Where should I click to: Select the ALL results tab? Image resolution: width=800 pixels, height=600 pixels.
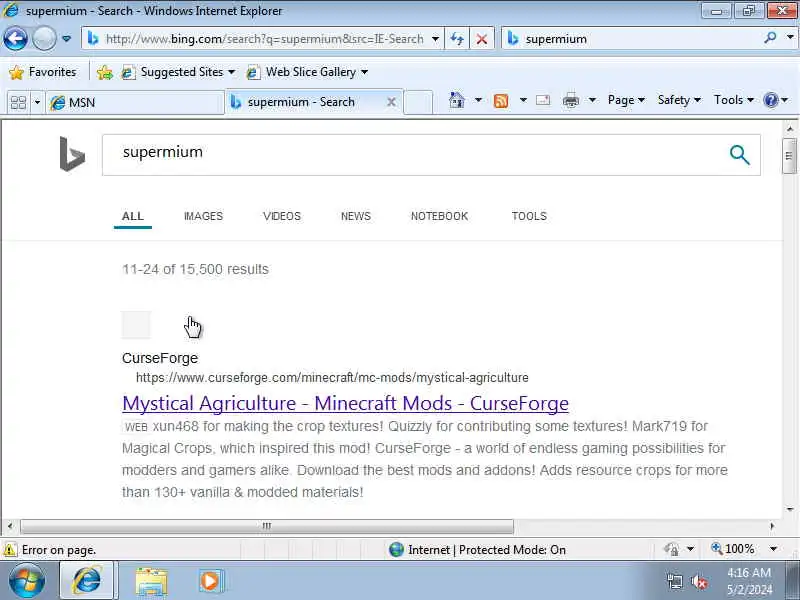coord(133,216)
